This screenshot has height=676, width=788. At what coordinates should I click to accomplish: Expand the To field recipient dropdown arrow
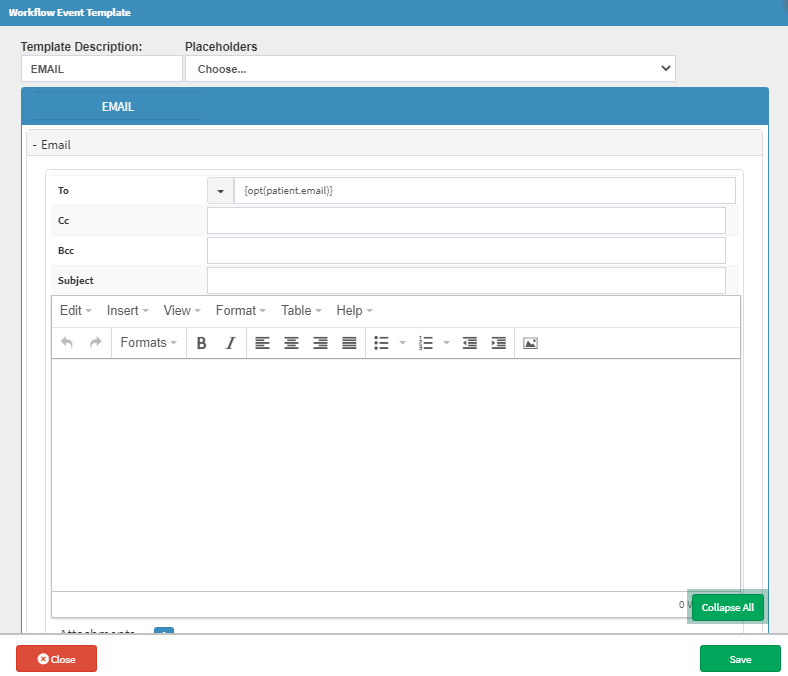pos(220,191)
